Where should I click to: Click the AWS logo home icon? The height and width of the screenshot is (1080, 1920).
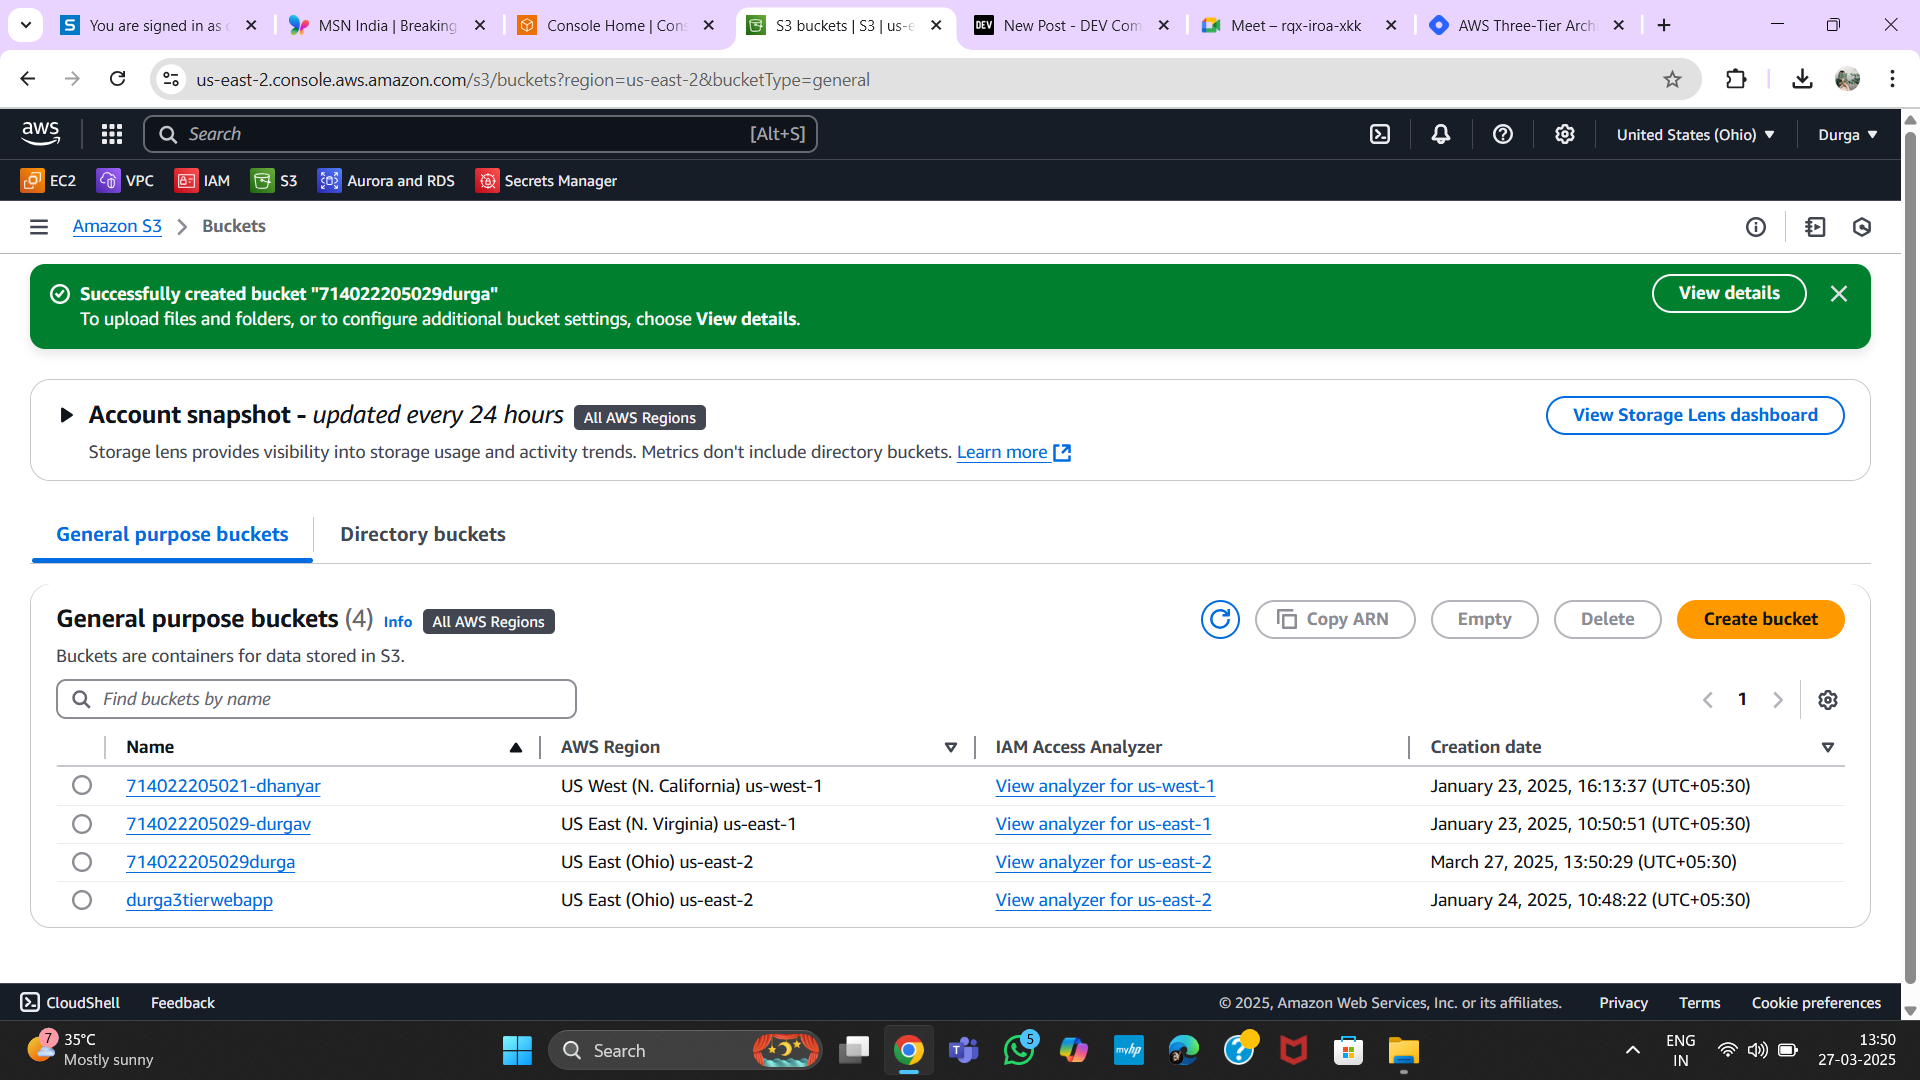tap(41, 134)
